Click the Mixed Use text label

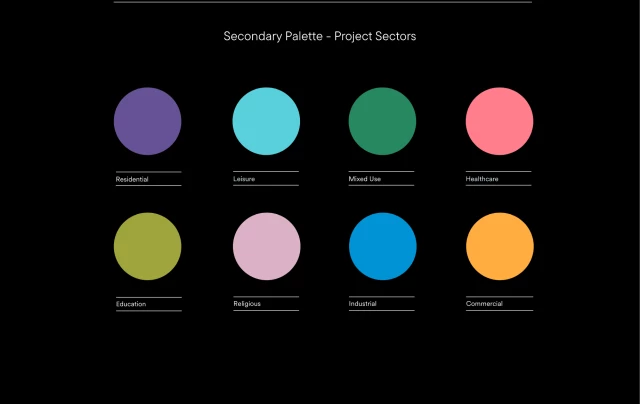[364, 179]
